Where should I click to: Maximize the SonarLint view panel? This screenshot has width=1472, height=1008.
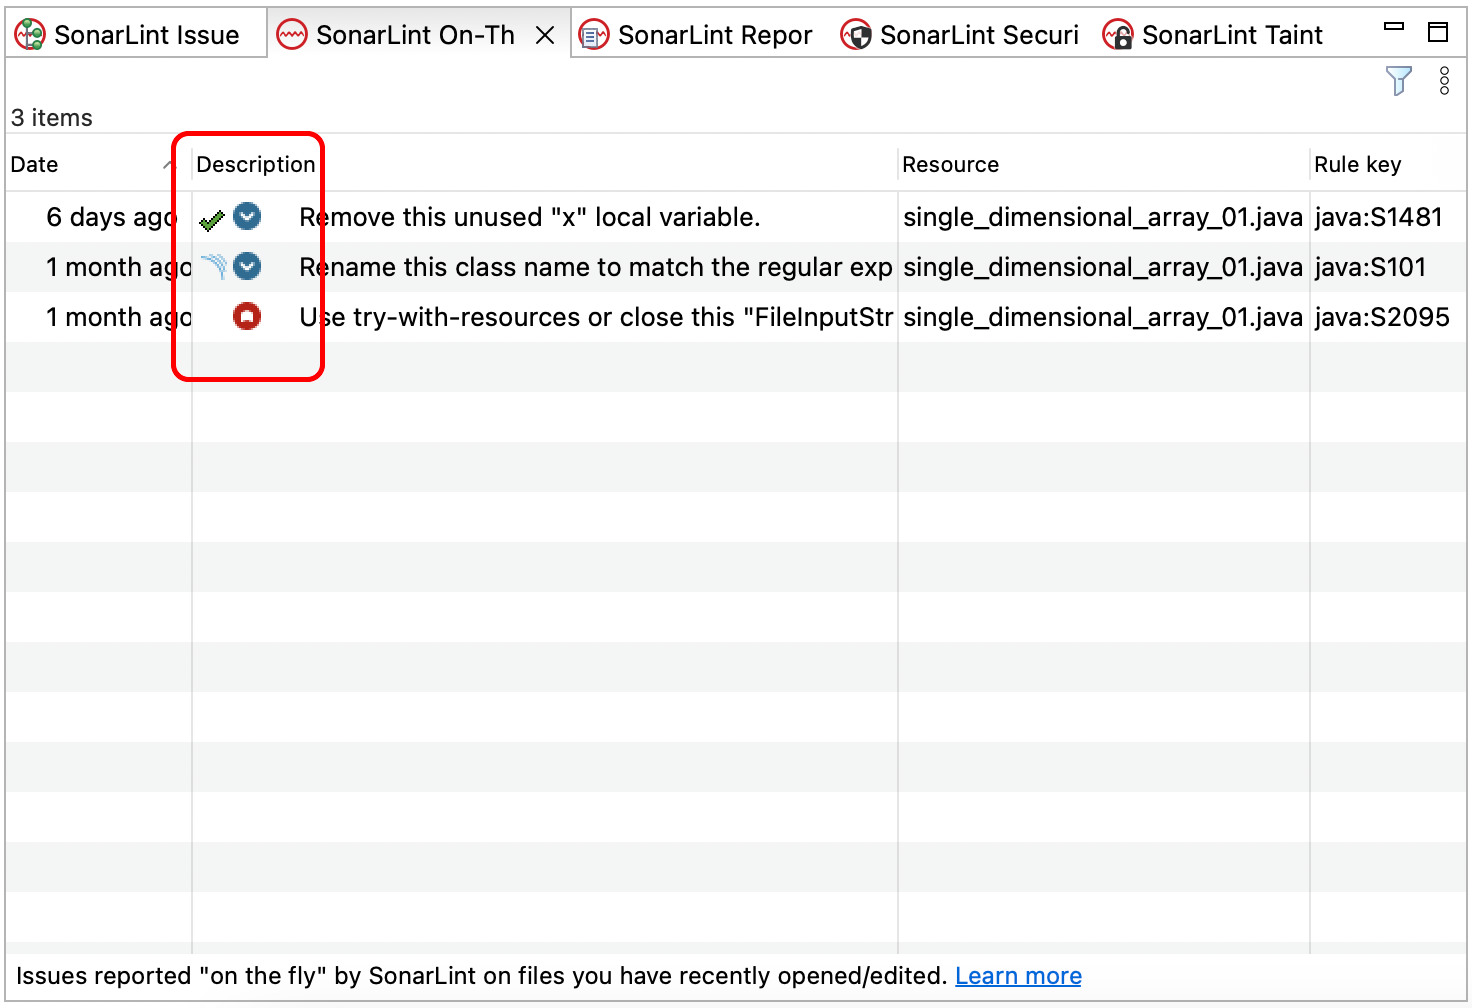coord(1438,32)
